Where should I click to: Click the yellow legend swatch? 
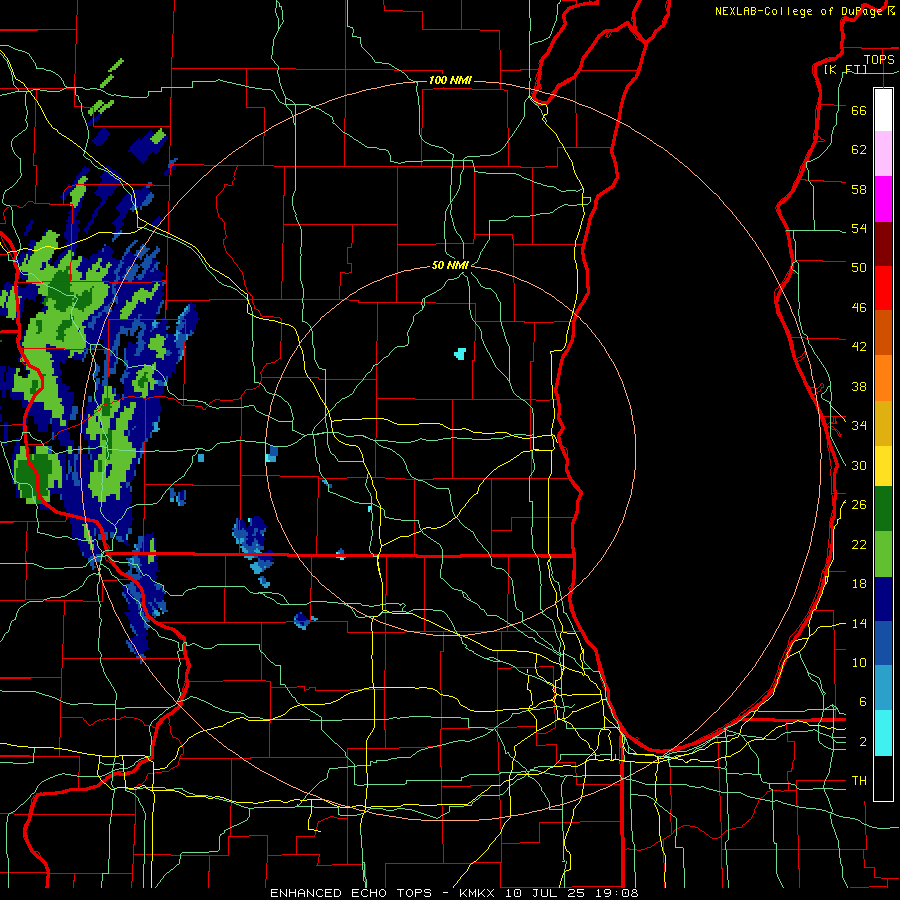(x=883, y=465)
